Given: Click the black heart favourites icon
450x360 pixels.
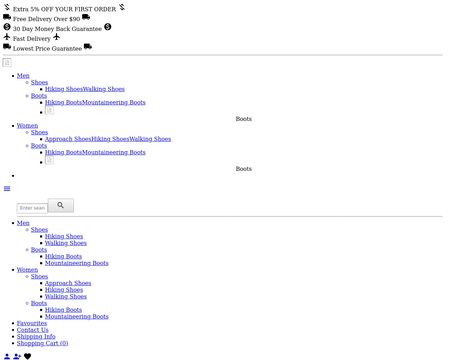Looking at the screenshot, I should [28, 357].
